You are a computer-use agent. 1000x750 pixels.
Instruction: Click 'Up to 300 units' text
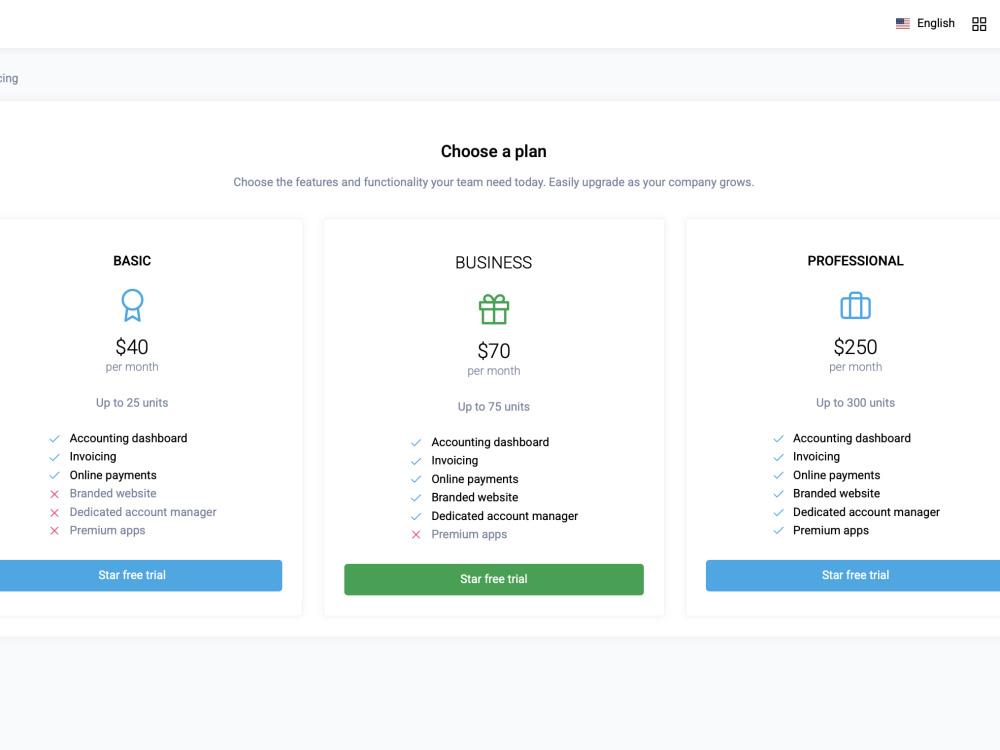click(x=855, y=403)
